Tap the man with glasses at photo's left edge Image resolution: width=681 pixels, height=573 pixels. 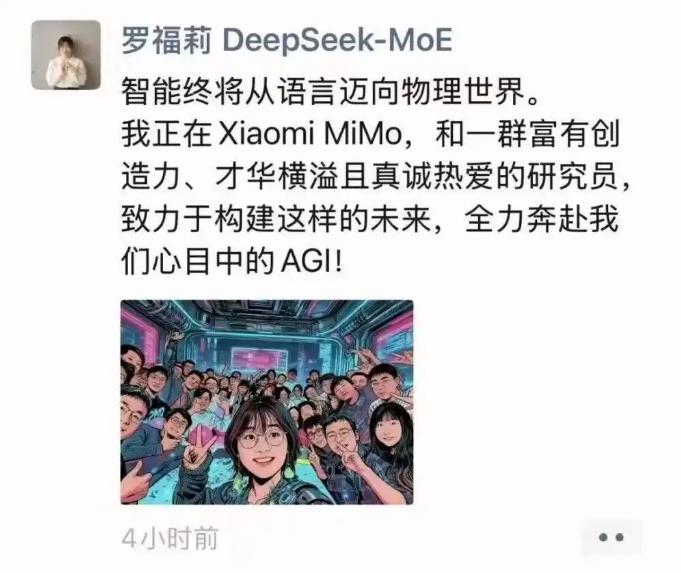(x=133, y=413)
